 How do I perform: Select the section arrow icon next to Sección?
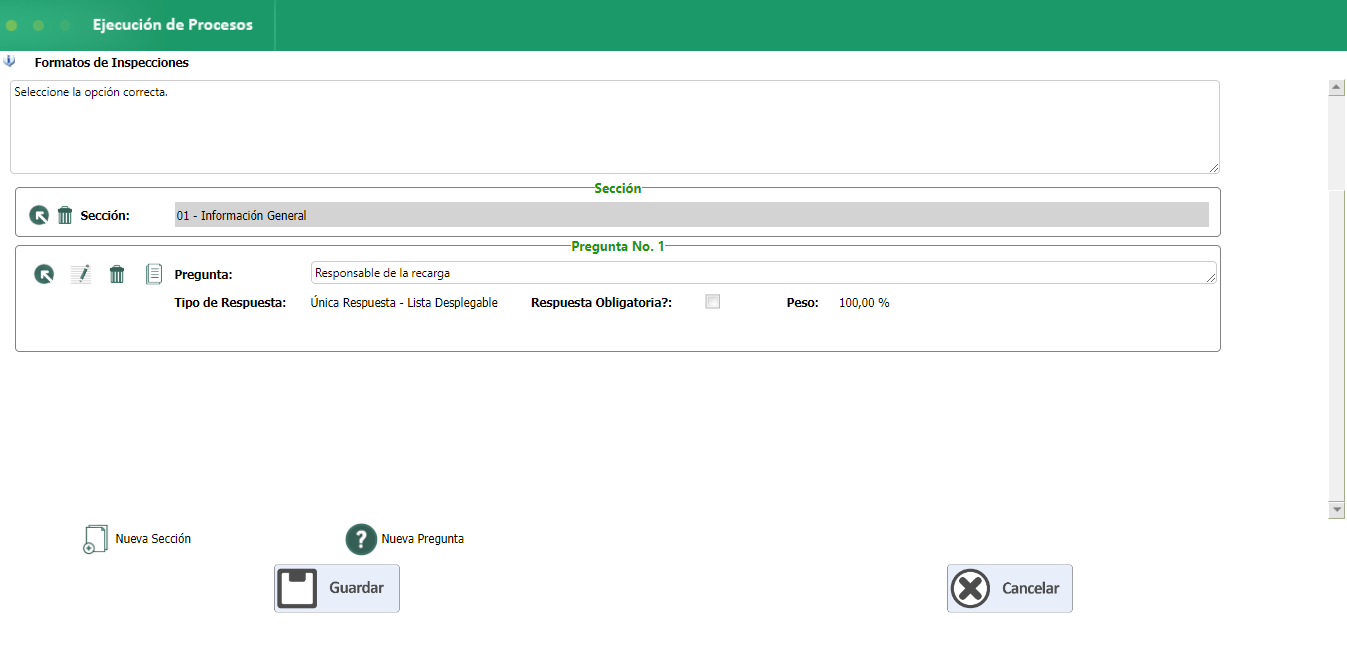pyautogui.click(x=39, y=215)
